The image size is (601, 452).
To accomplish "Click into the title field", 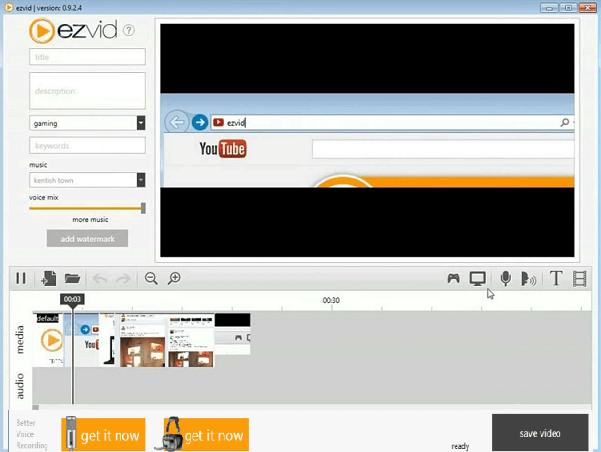I will [x=87, y=57].
